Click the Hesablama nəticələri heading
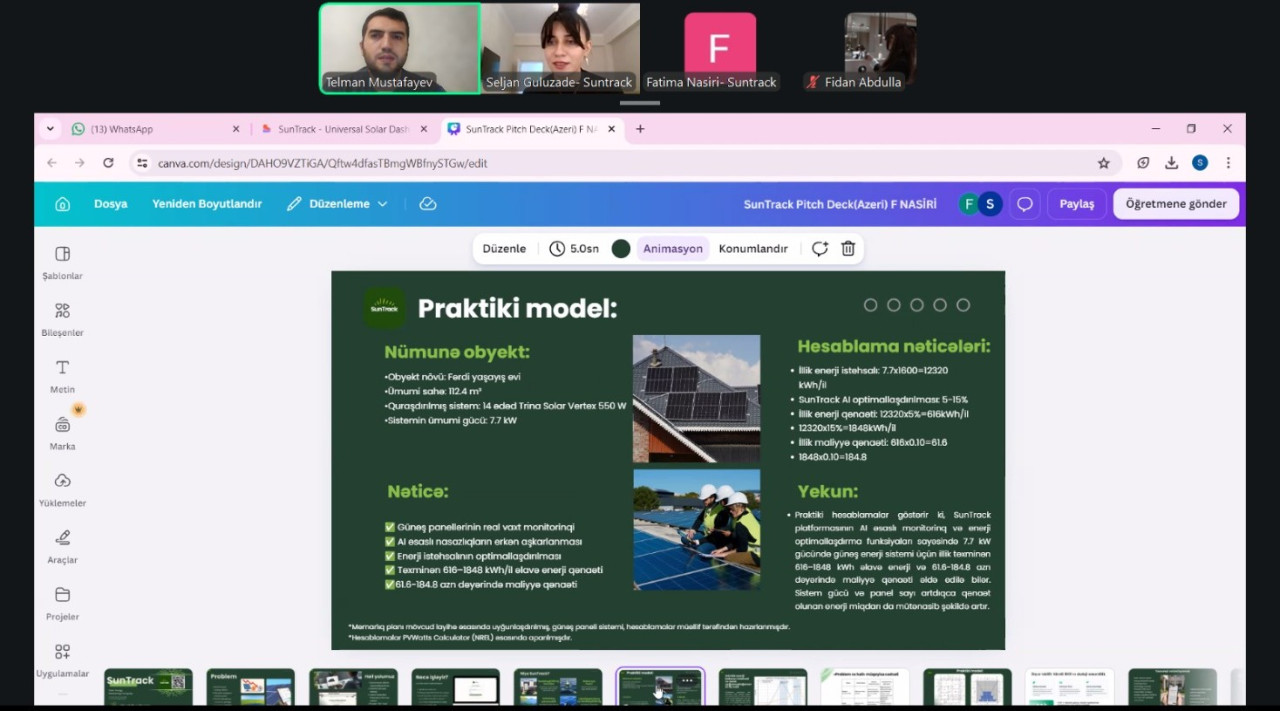 (x=894, y=347)
